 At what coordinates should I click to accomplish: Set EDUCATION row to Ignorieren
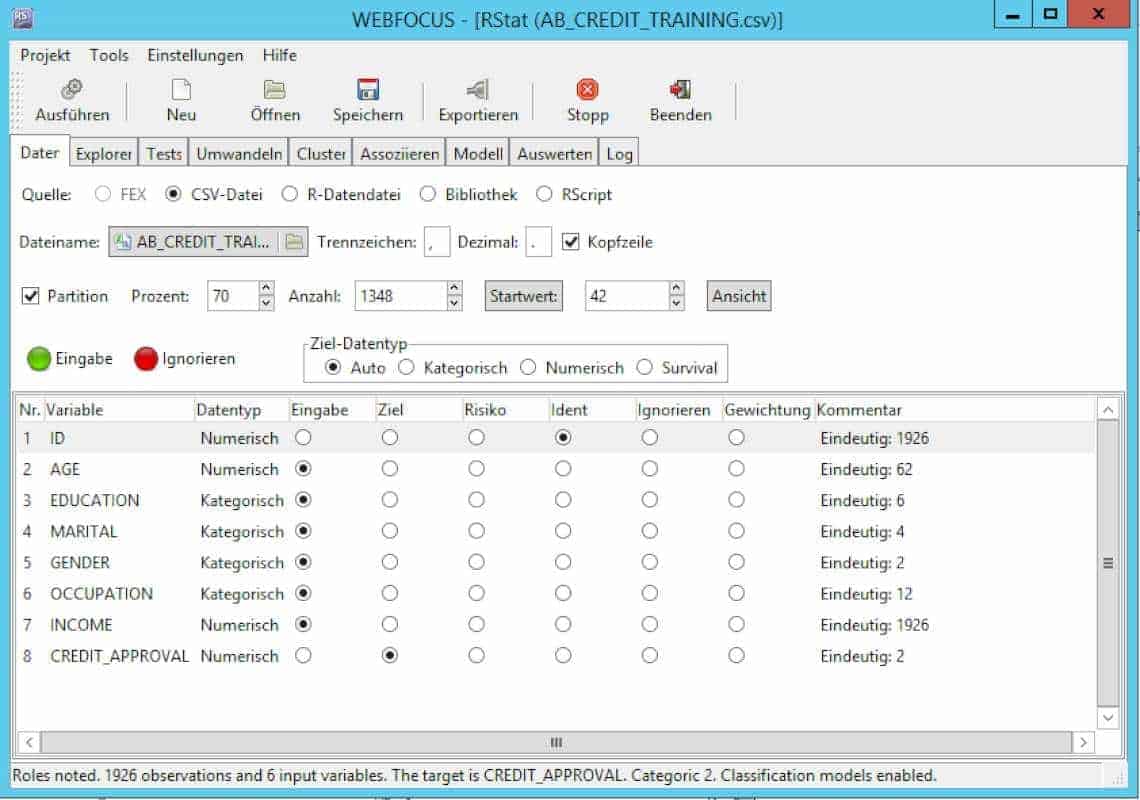(649, 500)
